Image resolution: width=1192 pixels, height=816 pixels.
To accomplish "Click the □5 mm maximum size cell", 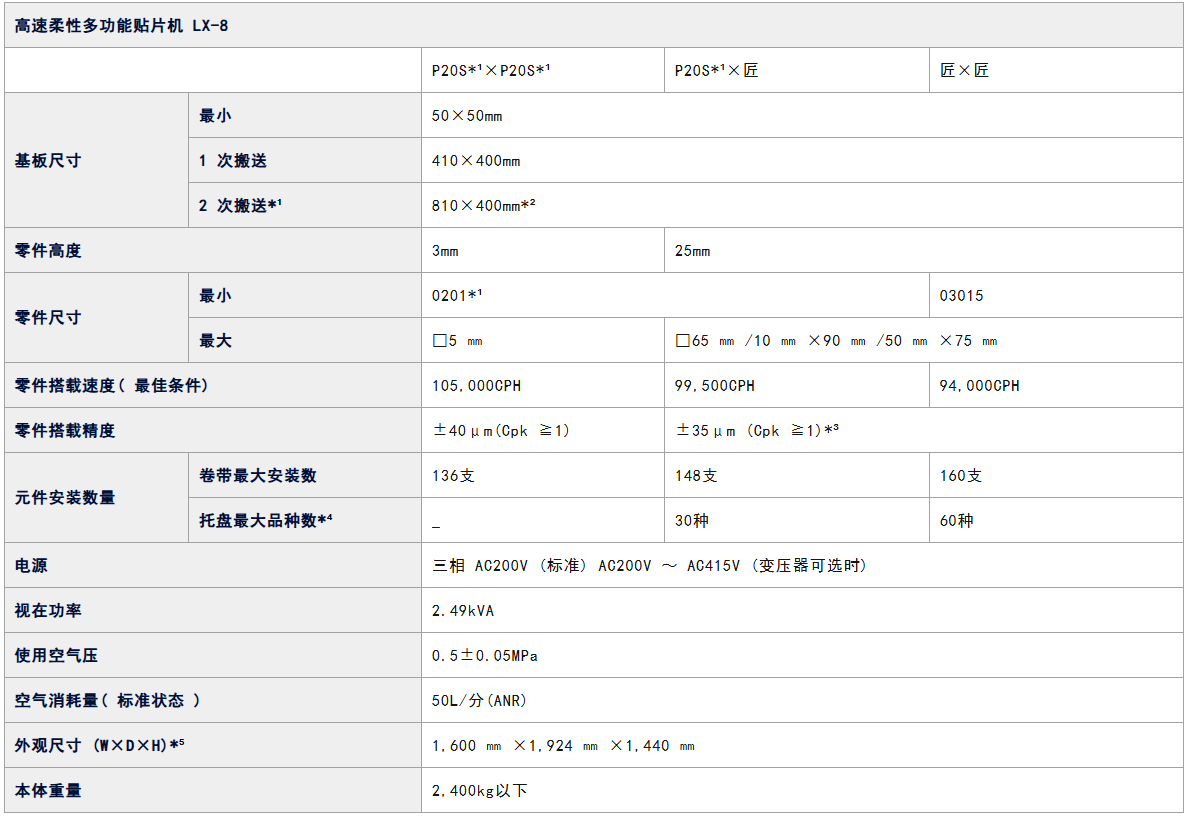I will (458, 341).
